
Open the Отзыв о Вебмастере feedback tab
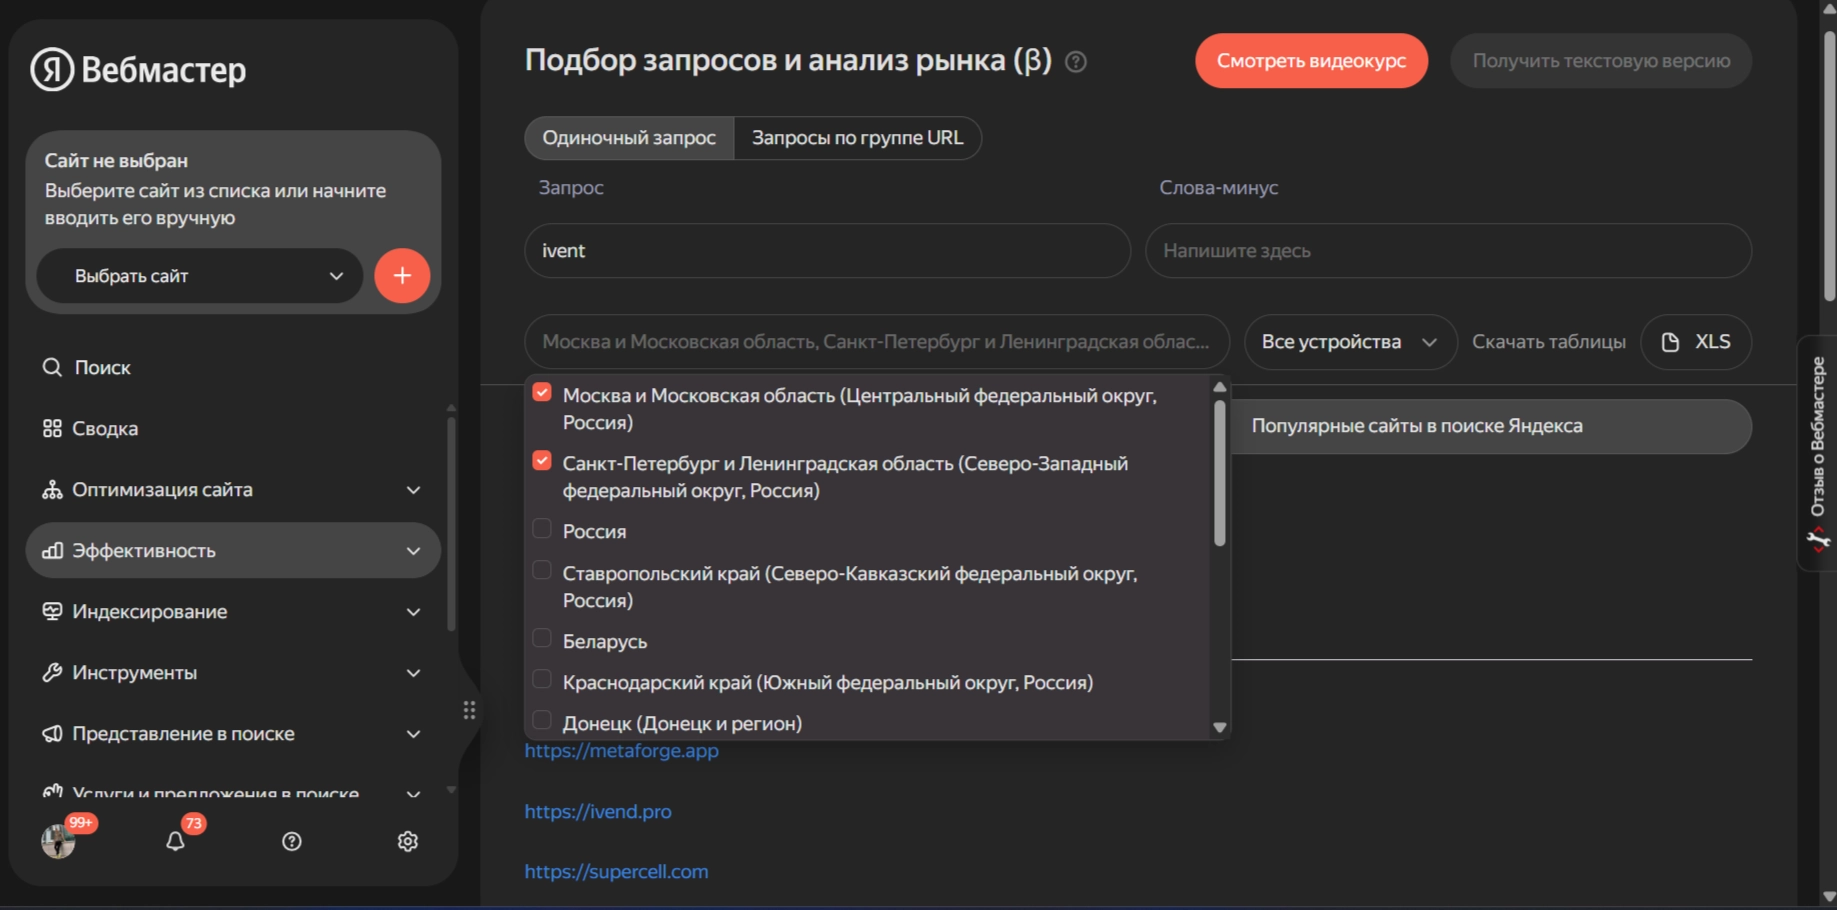1818,454
